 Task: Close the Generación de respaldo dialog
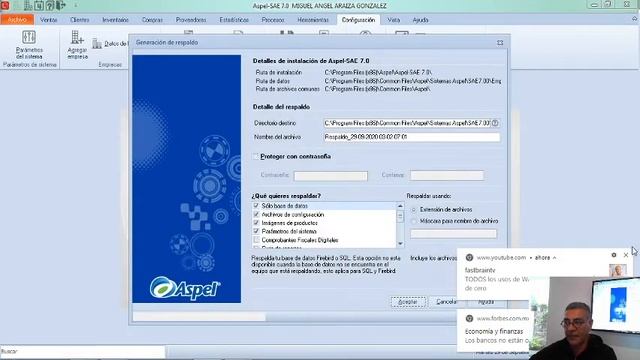(x=500, y=42)
